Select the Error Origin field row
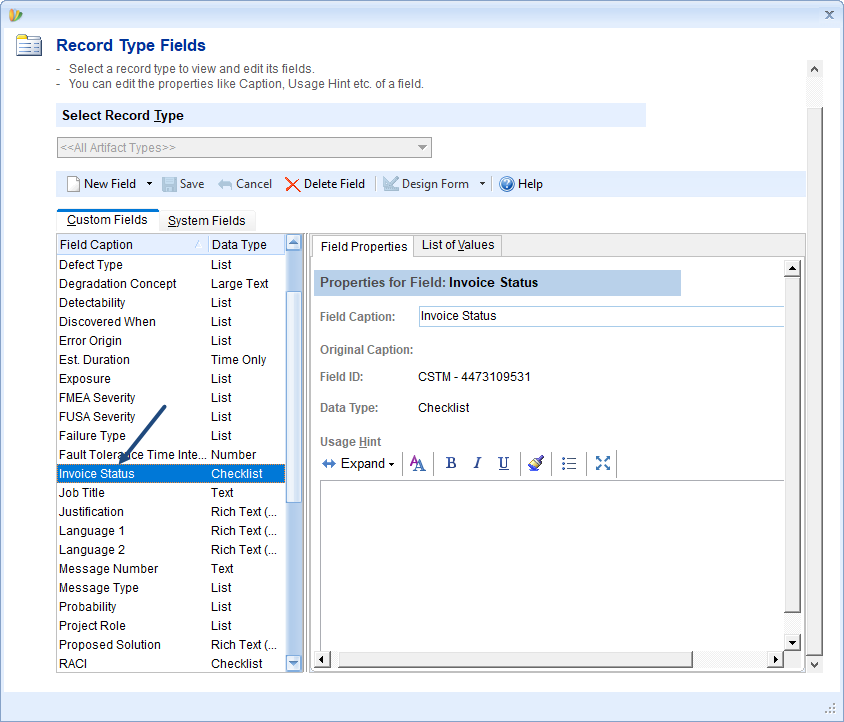844x722 pixels. tap(171, 341)
